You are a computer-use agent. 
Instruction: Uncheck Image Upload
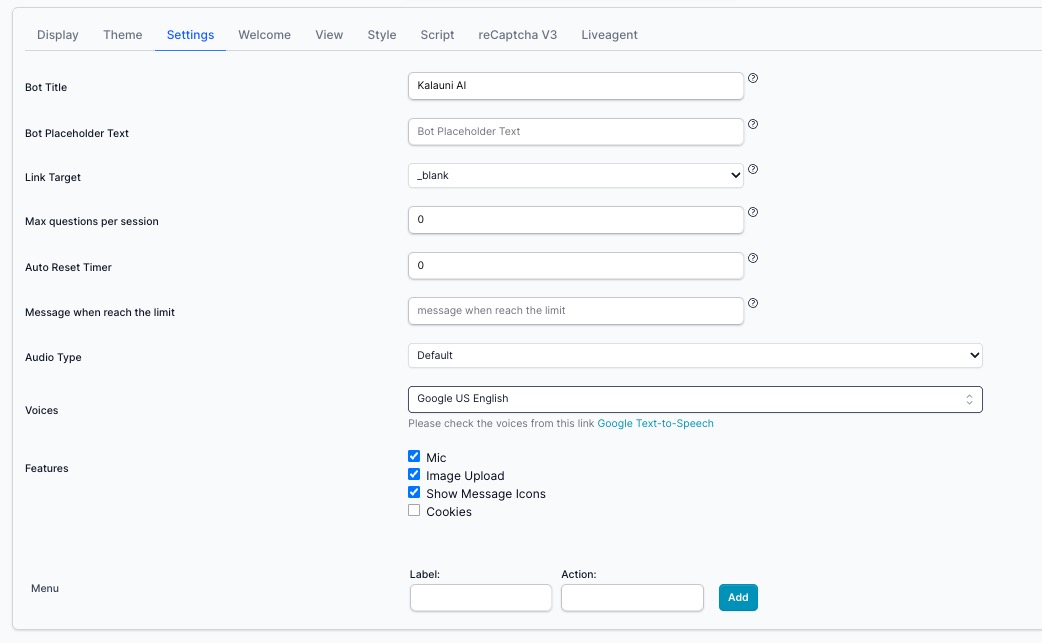[413, 473]
